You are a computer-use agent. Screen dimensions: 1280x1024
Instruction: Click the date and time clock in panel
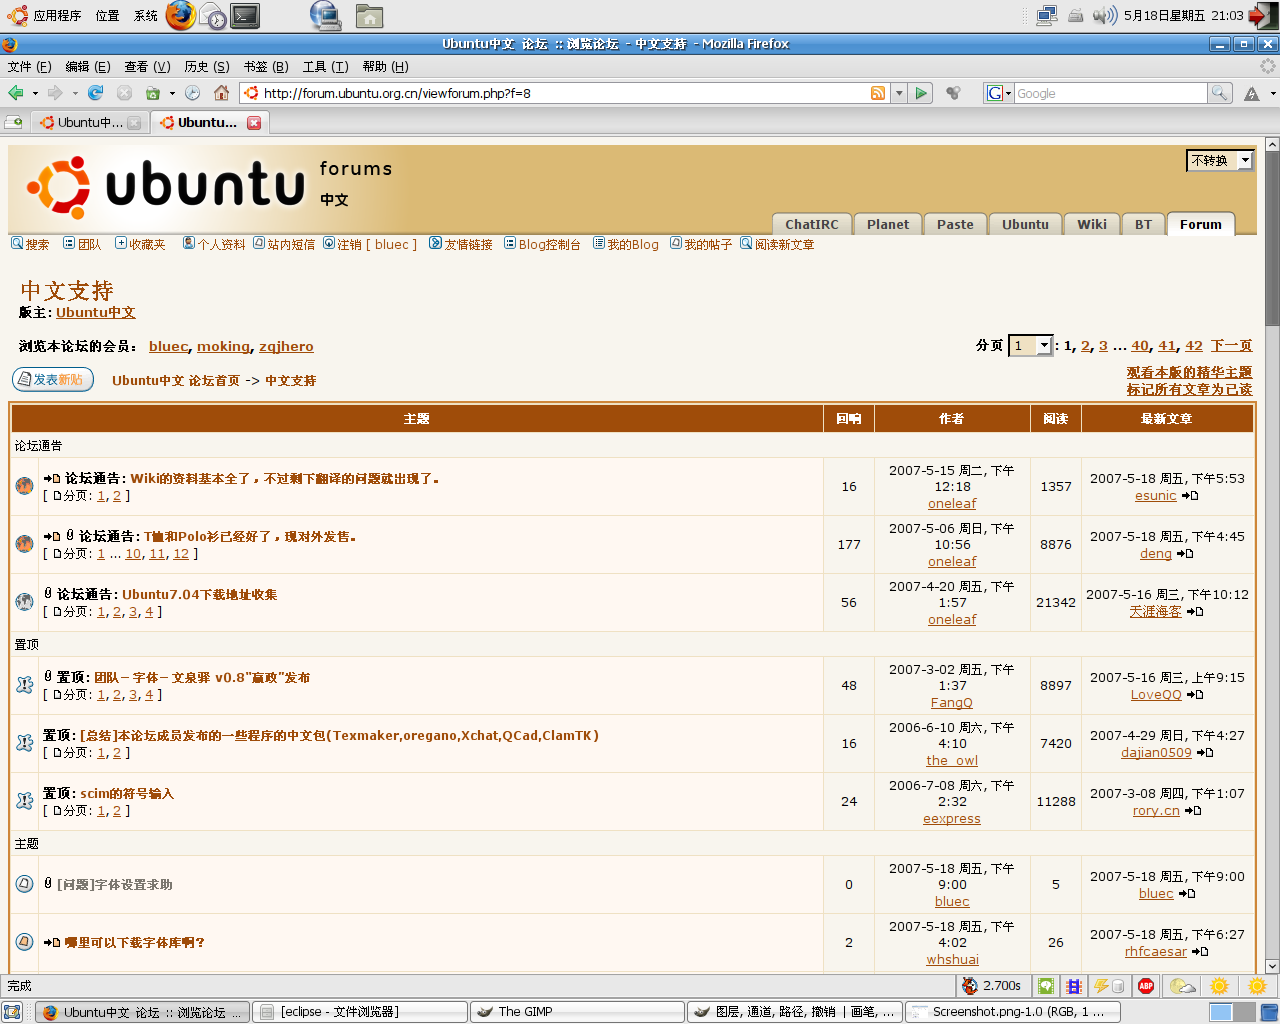click(x=1184, y=15)
